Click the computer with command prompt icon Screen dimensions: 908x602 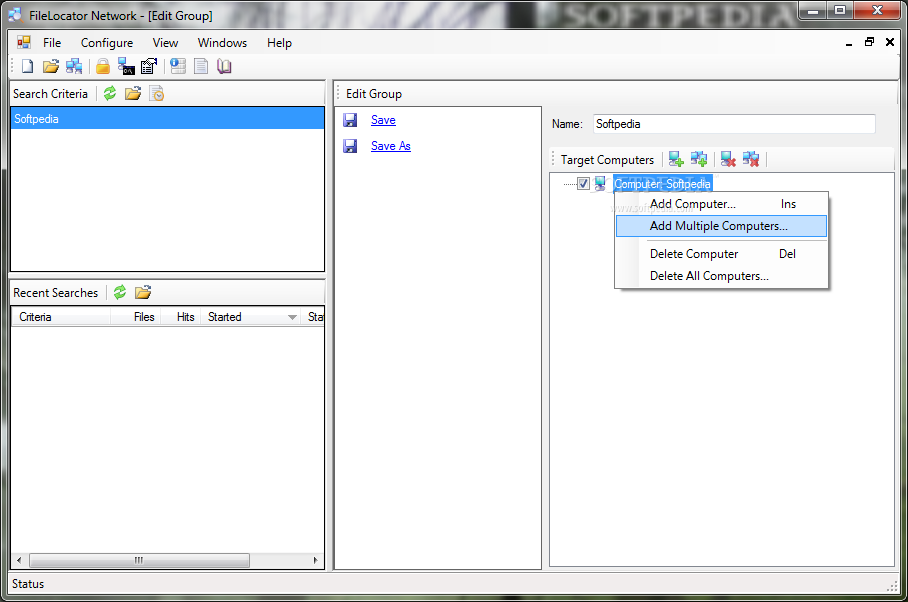pos(126,66)
